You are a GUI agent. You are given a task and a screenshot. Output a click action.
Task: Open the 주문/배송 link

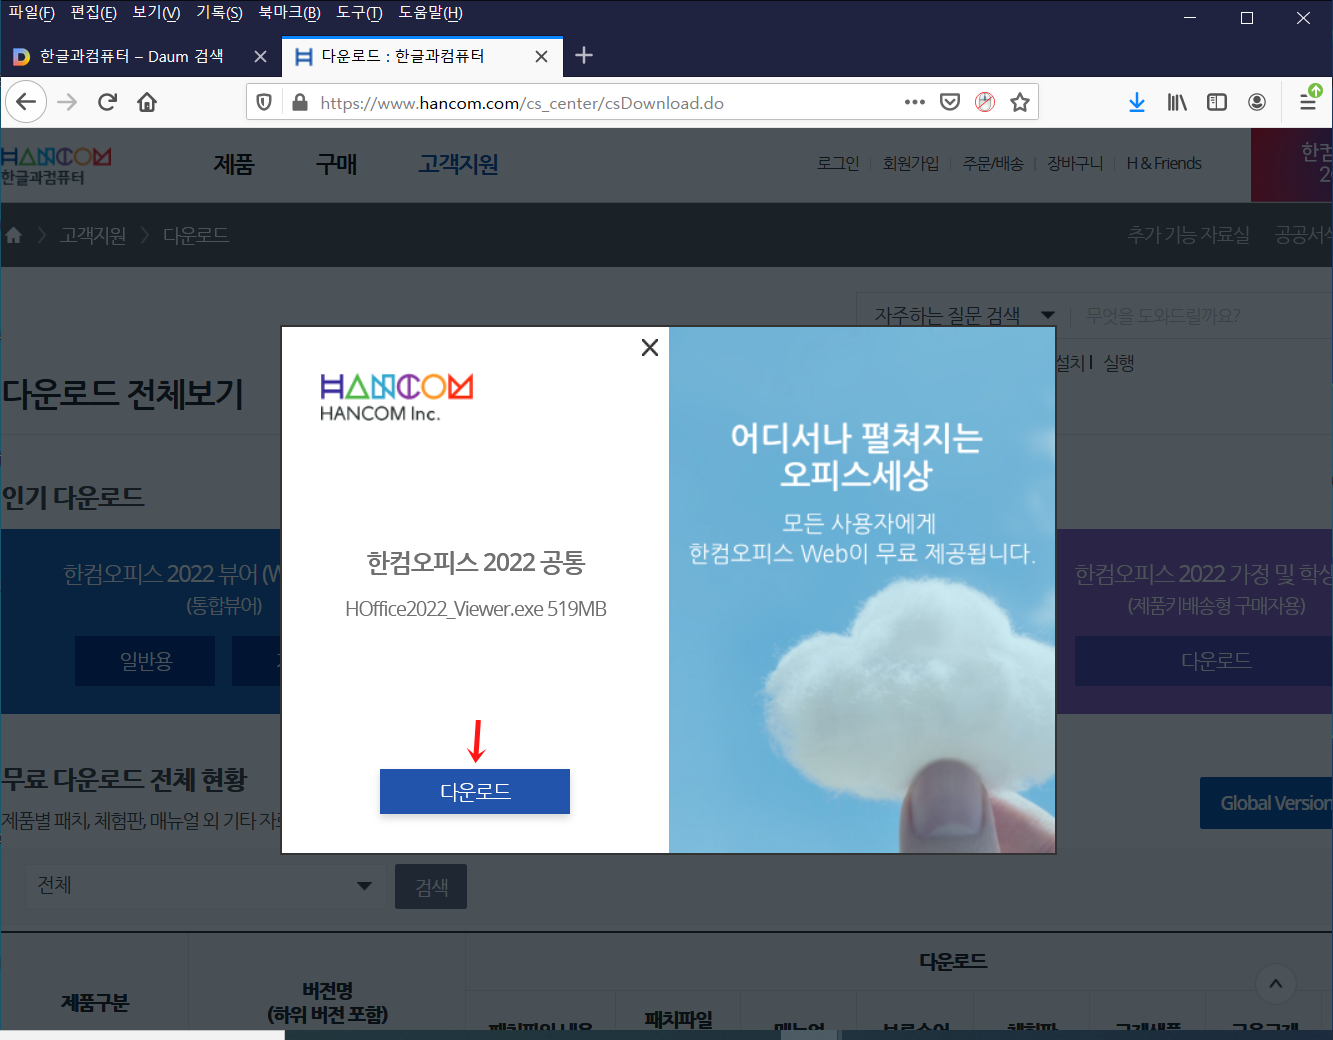pos(993,163)
